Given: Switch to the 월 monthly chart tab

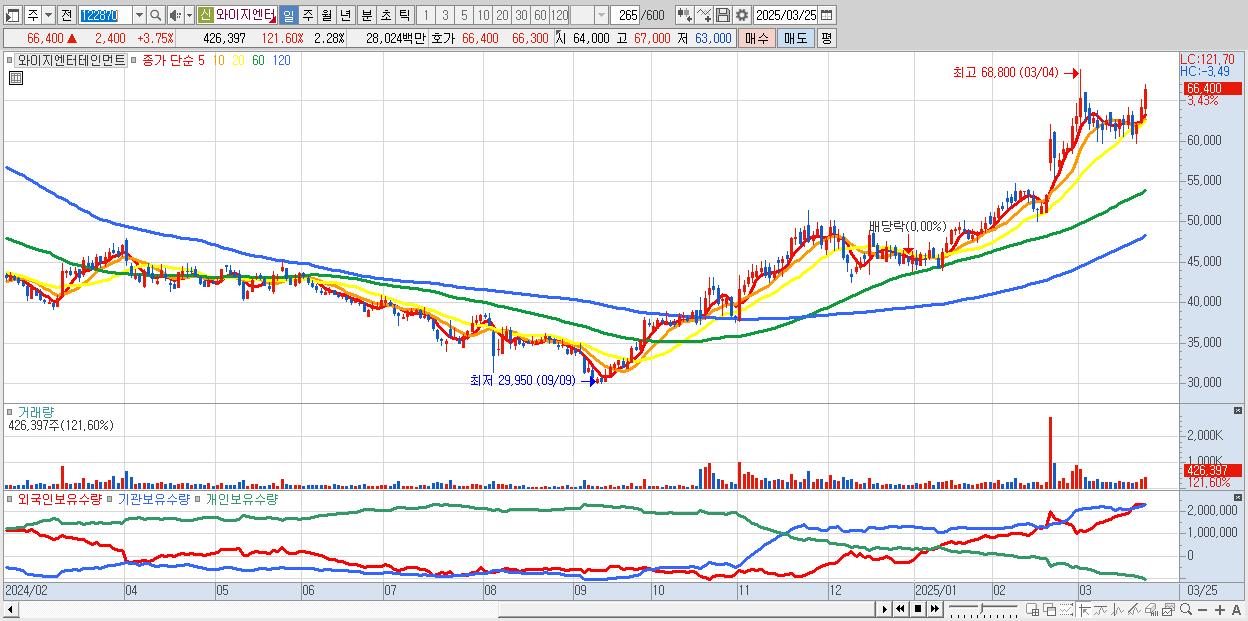Looking at the screenshot, I should point(326,15).
